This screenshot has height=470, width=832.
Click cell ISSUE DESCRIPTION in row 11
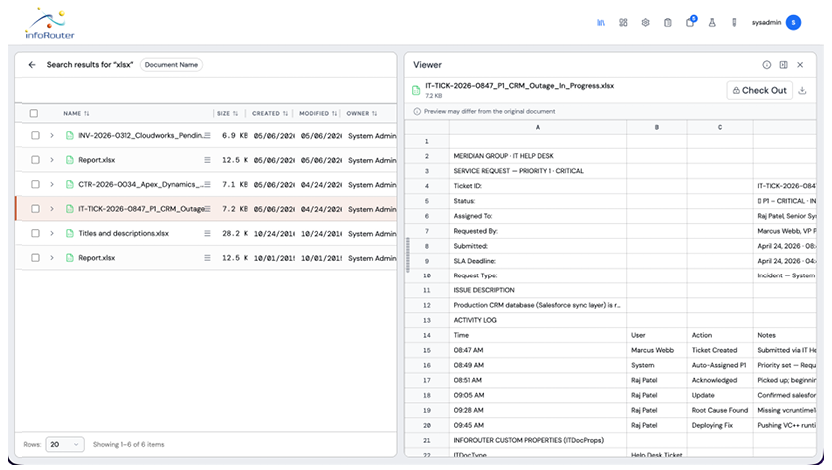pos(538,290)
